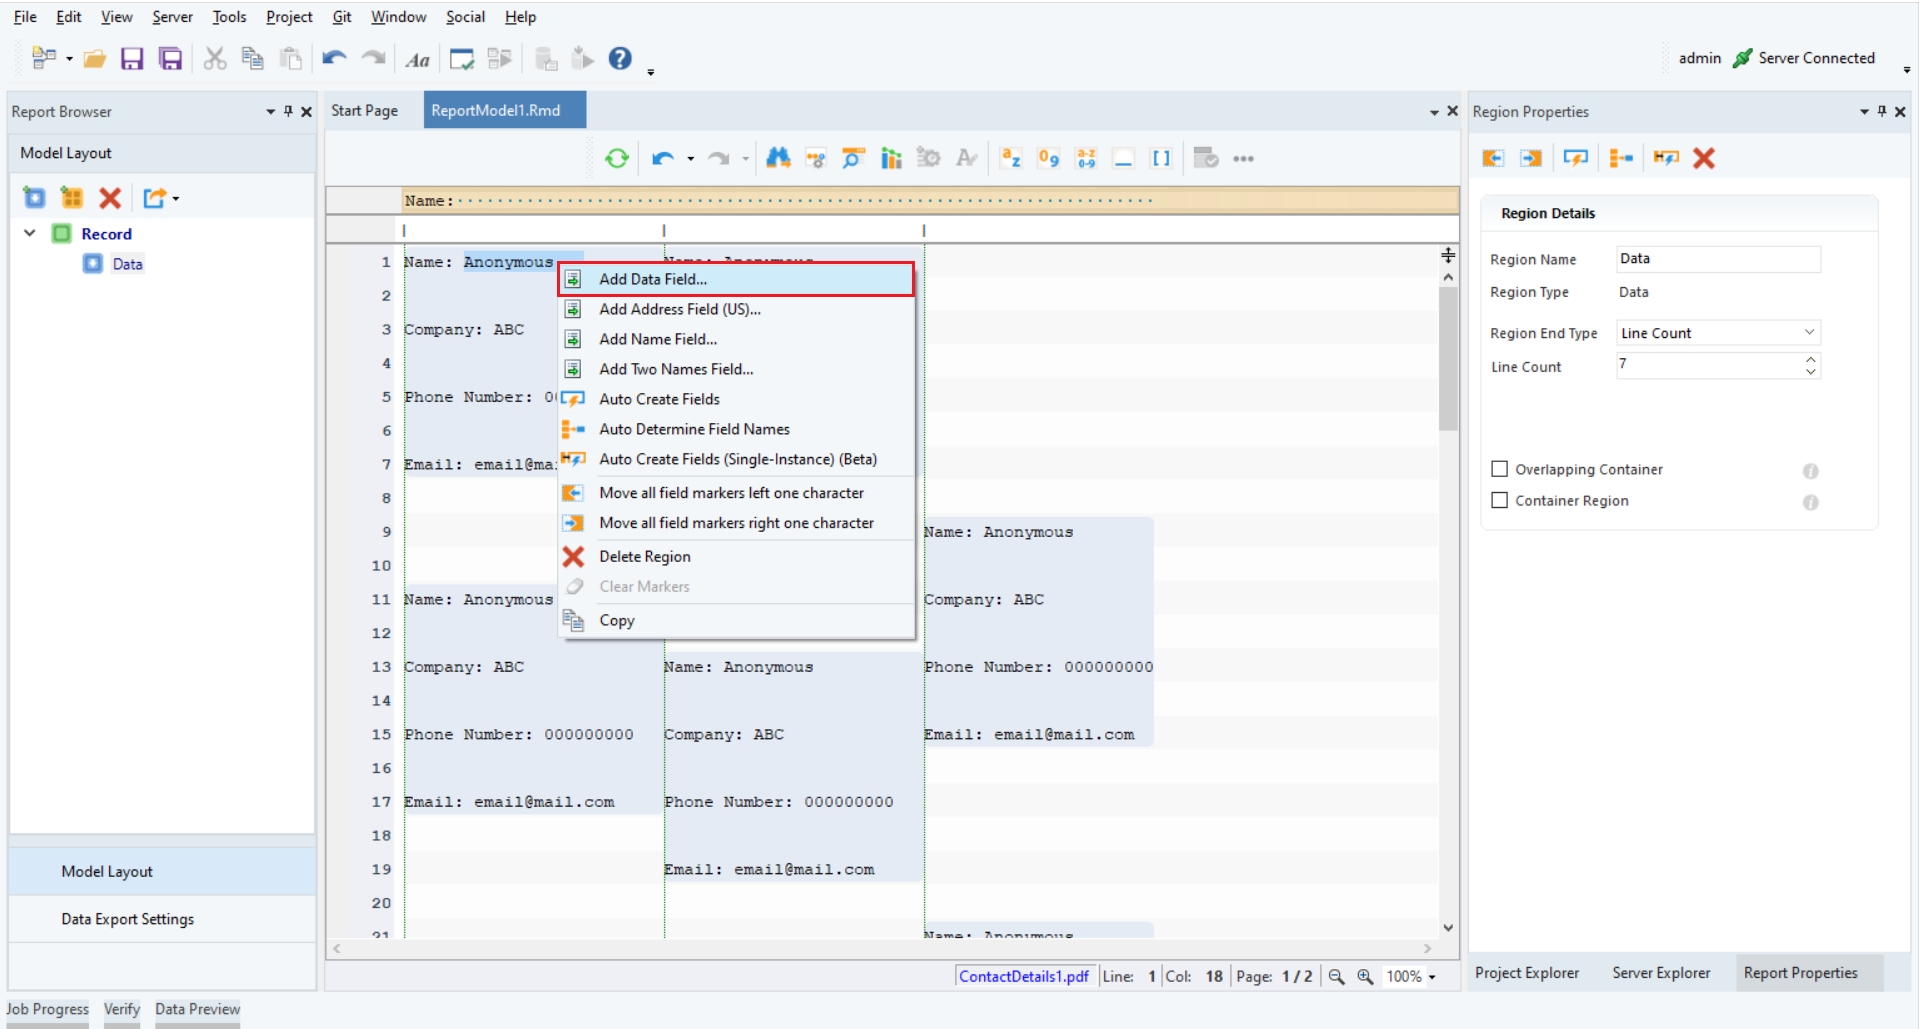Screen dimensions: 1919x1029
Task: Check the Container Region checkbox
Action: (1499, 500)
